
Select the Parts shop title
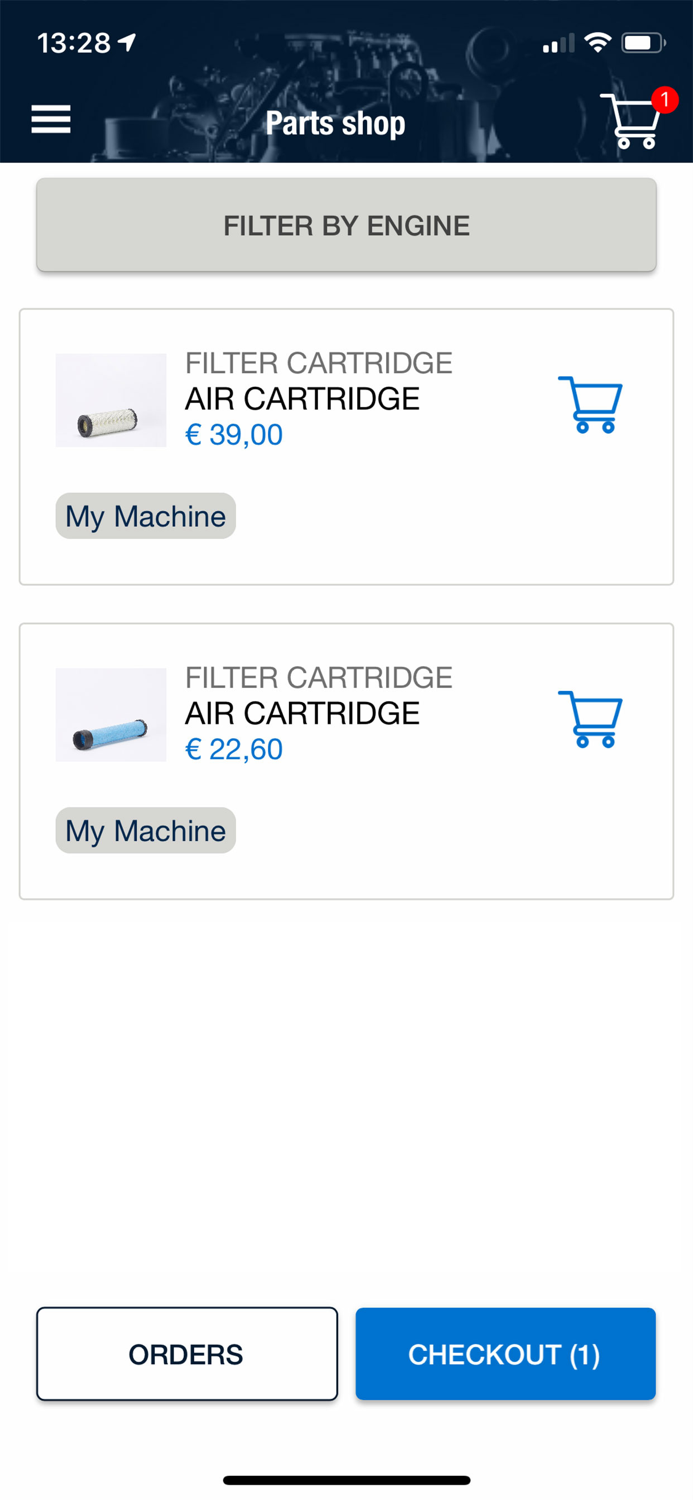click(x=335, y=122)
